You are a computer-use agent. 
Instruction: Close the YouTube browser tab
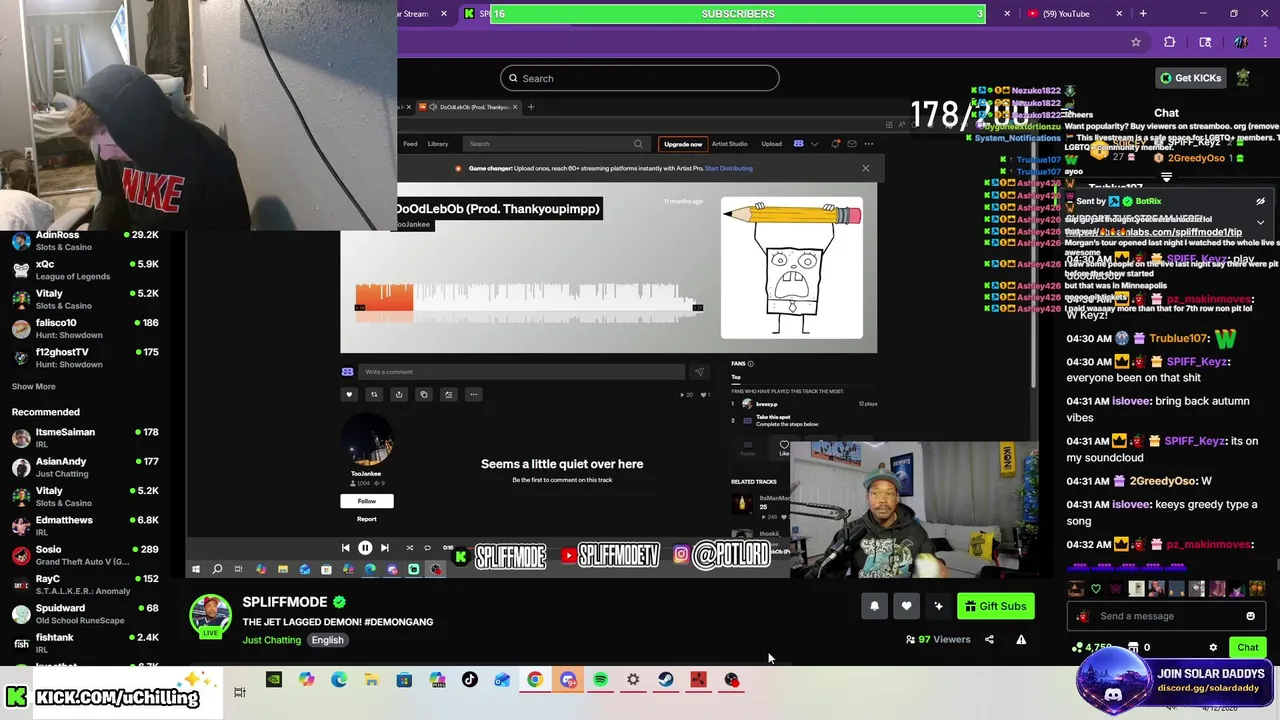pyautogui.click(x=1119, y=13)
